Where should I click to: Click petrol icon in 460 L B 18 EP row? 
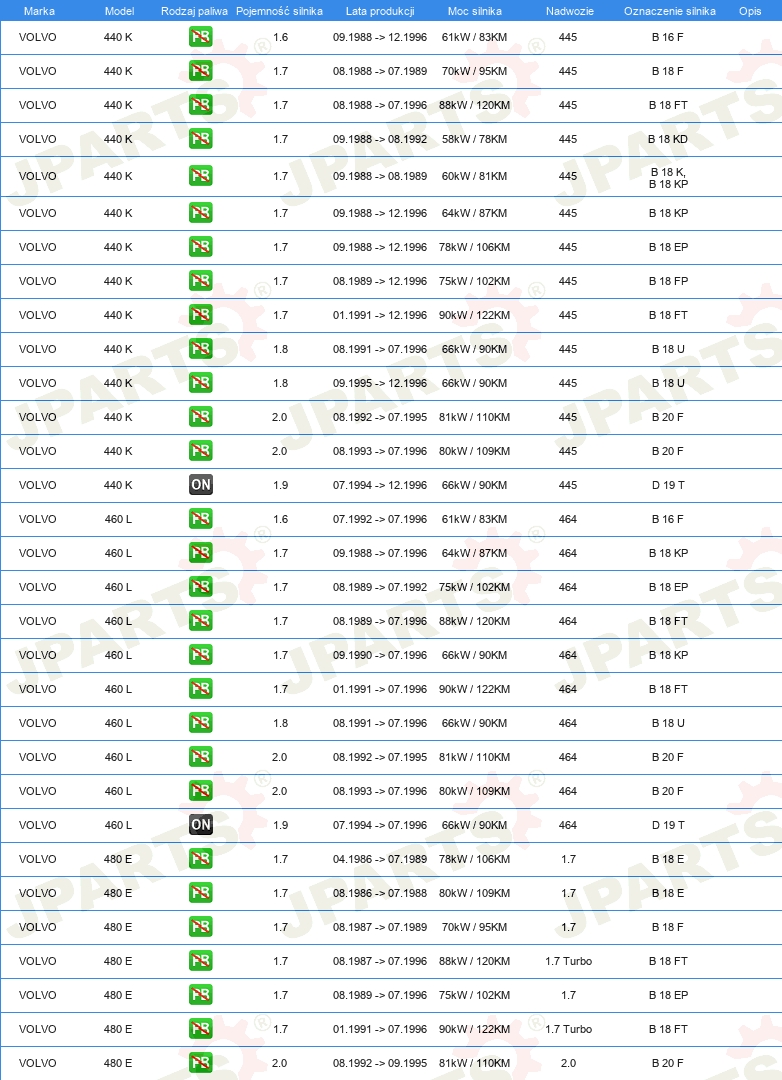[x=200, y=587]
